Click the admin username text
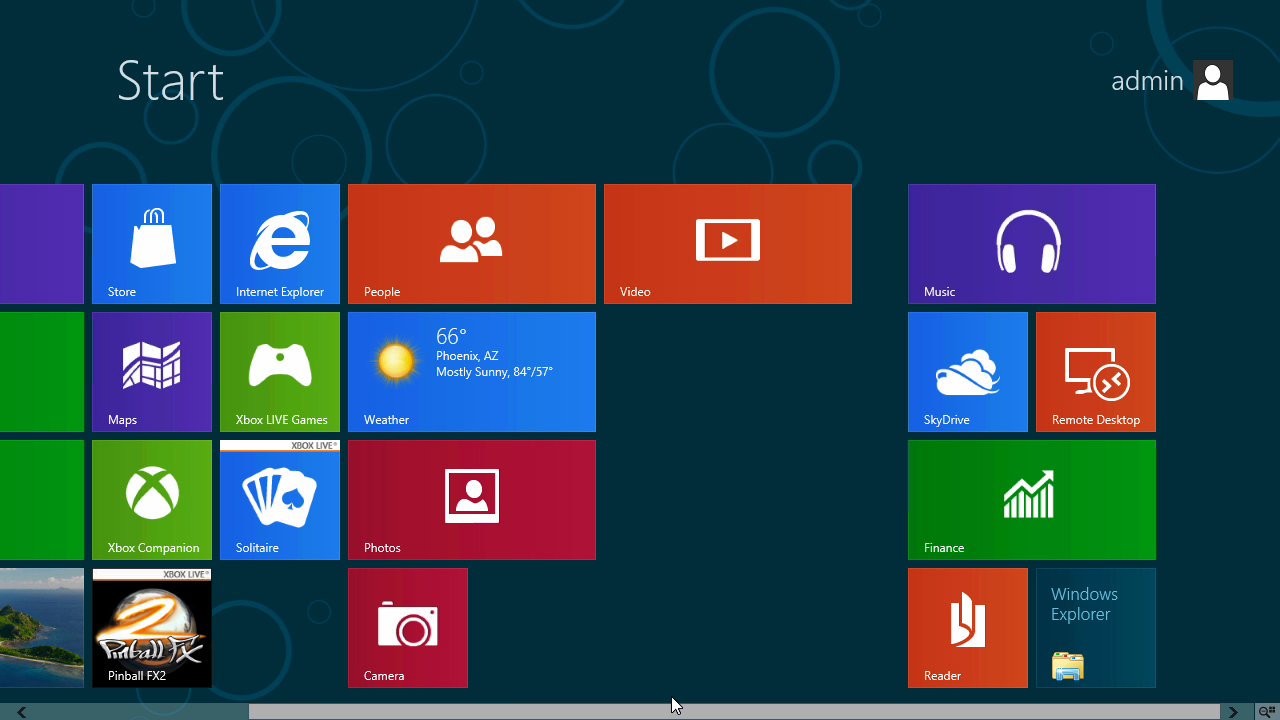1280x720 pixels. (1147, 81)
